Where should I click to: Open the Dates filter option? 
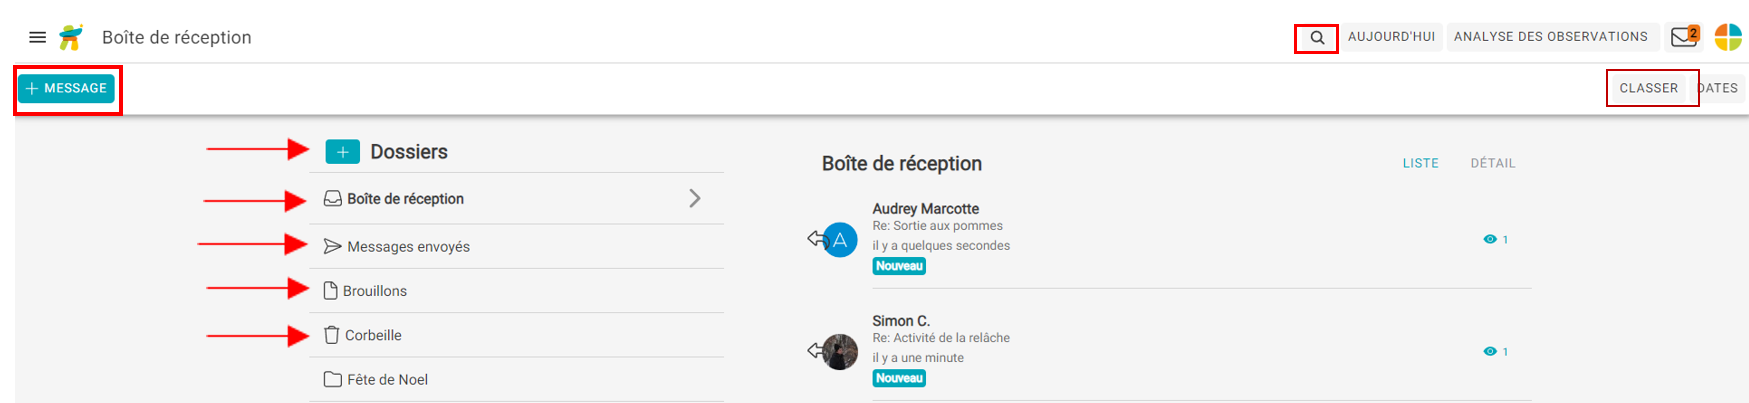[x=1720, y=88]
